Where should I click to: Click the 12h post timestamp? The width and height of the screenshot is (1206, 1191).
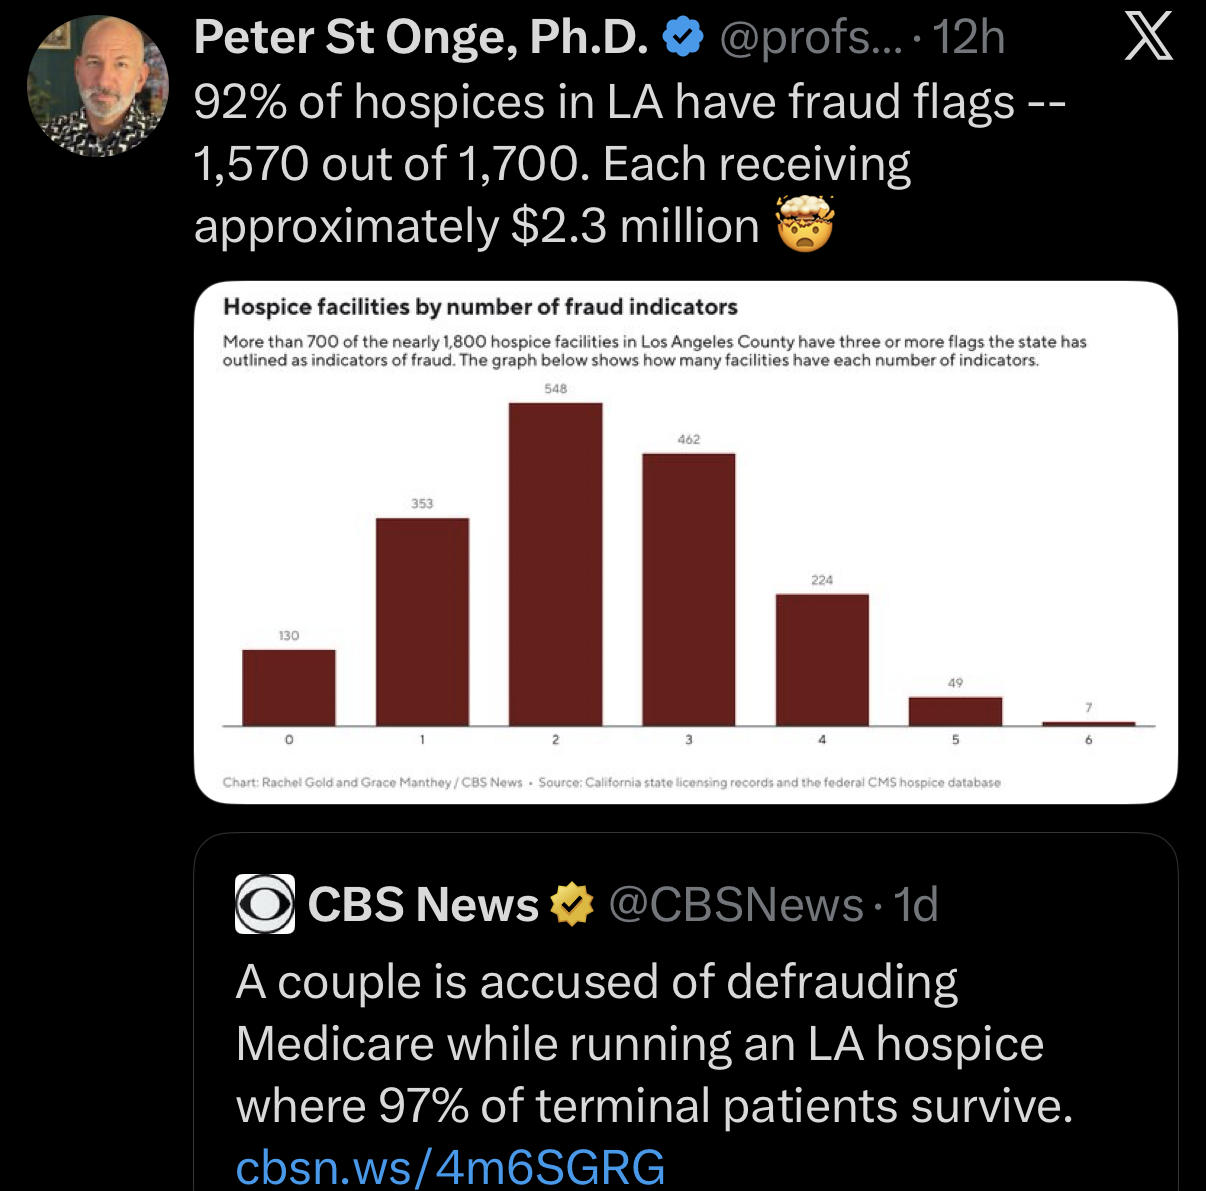point(968,38)
